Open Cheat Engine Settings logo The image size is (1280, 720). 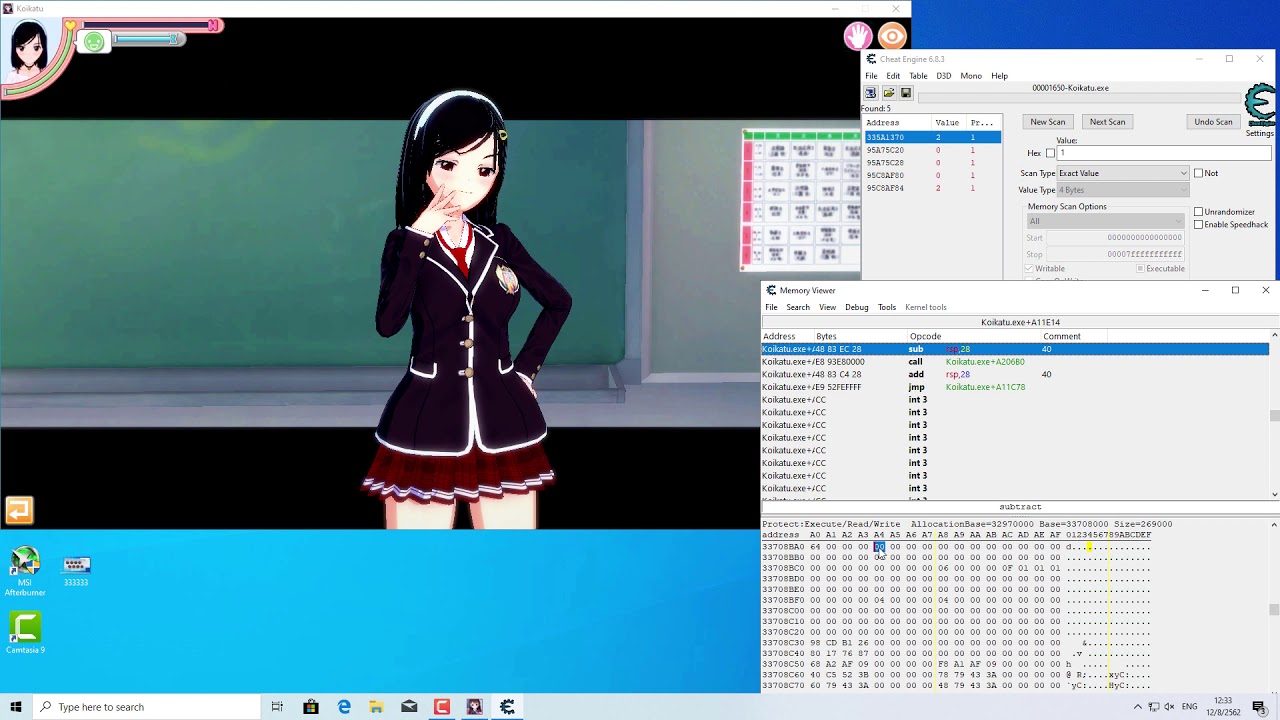tap(1260, 112)
